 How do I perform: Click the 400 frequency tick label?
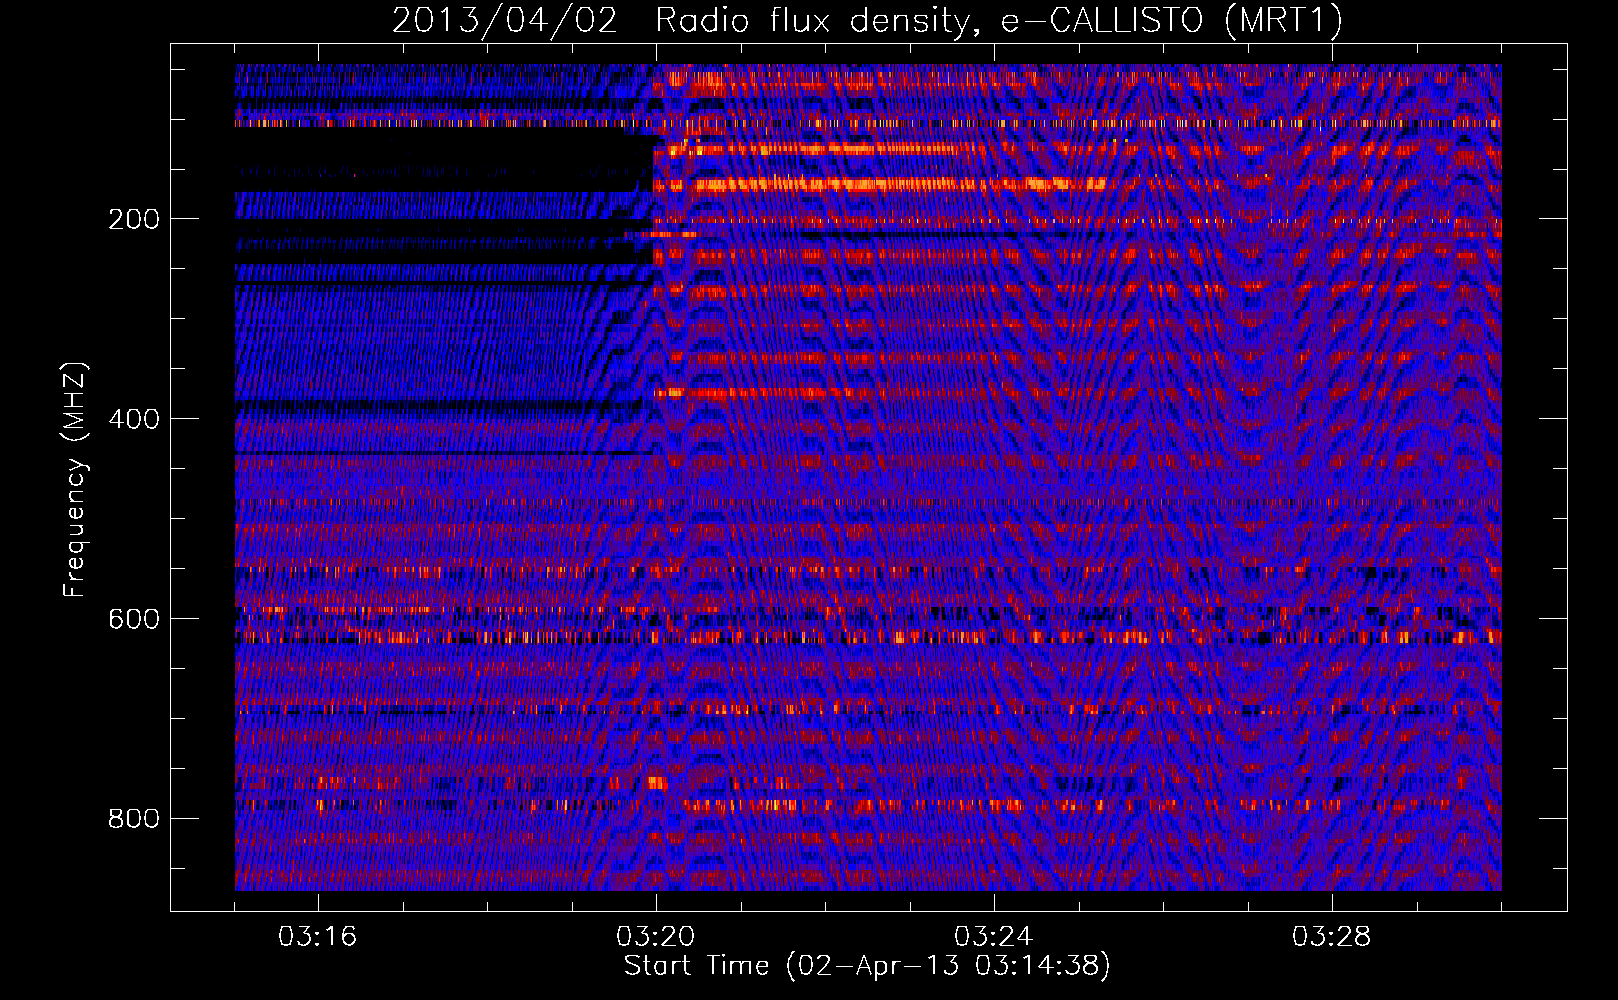(133, 419)
